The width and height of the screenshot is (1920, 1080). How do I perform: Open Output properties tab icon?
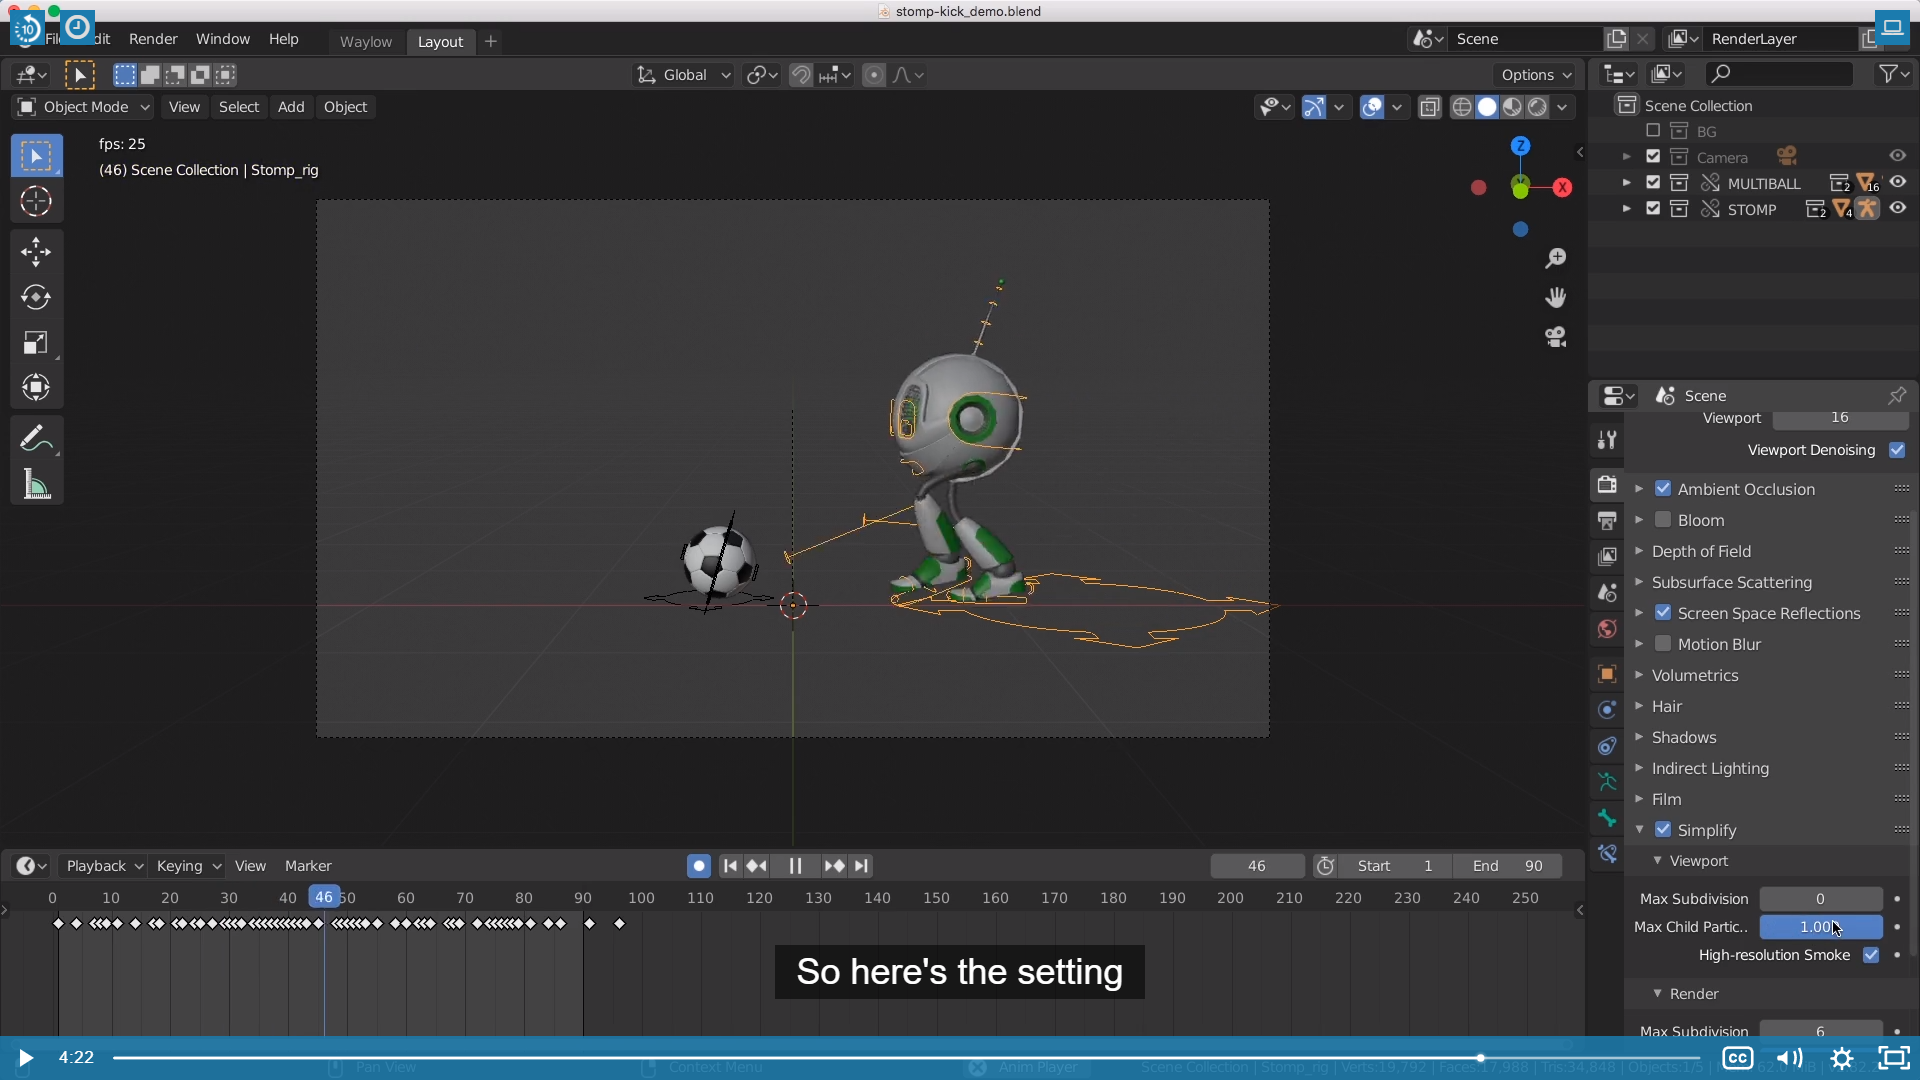(x=1607, y=520)
